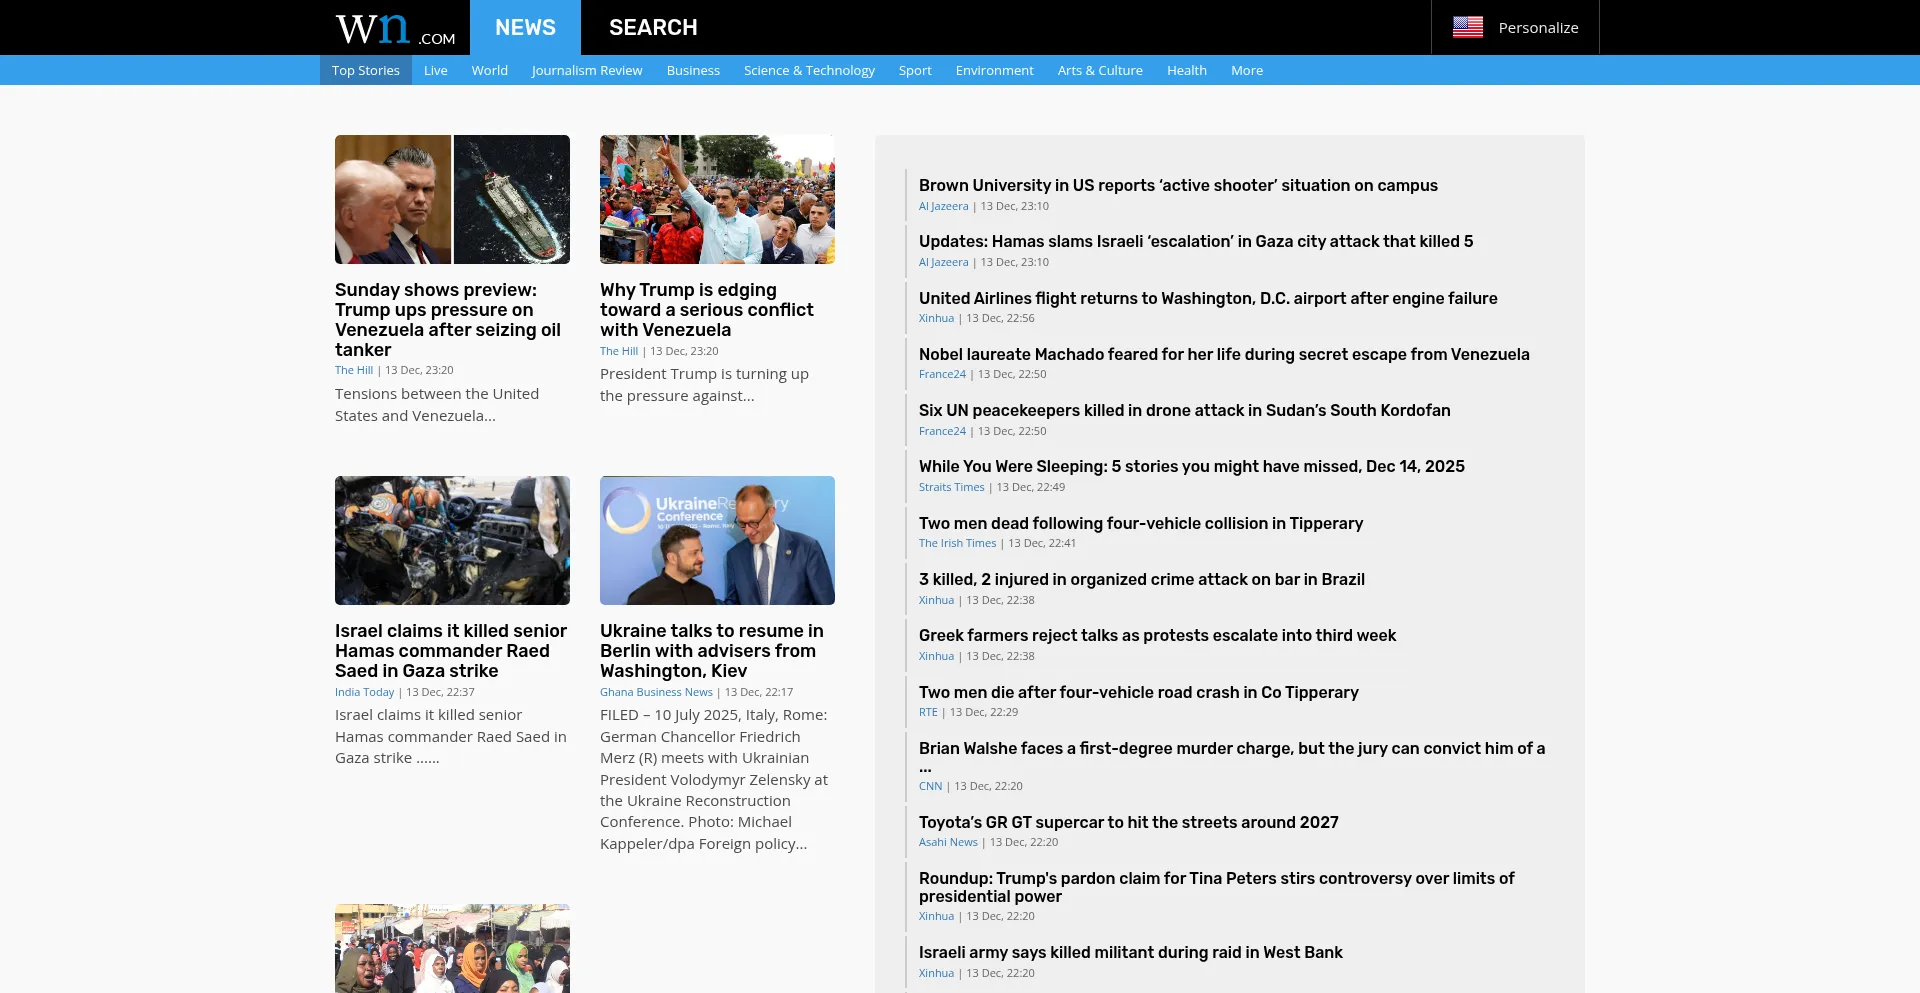Open Greek farmers protests headline

[x=1157, y=636]
